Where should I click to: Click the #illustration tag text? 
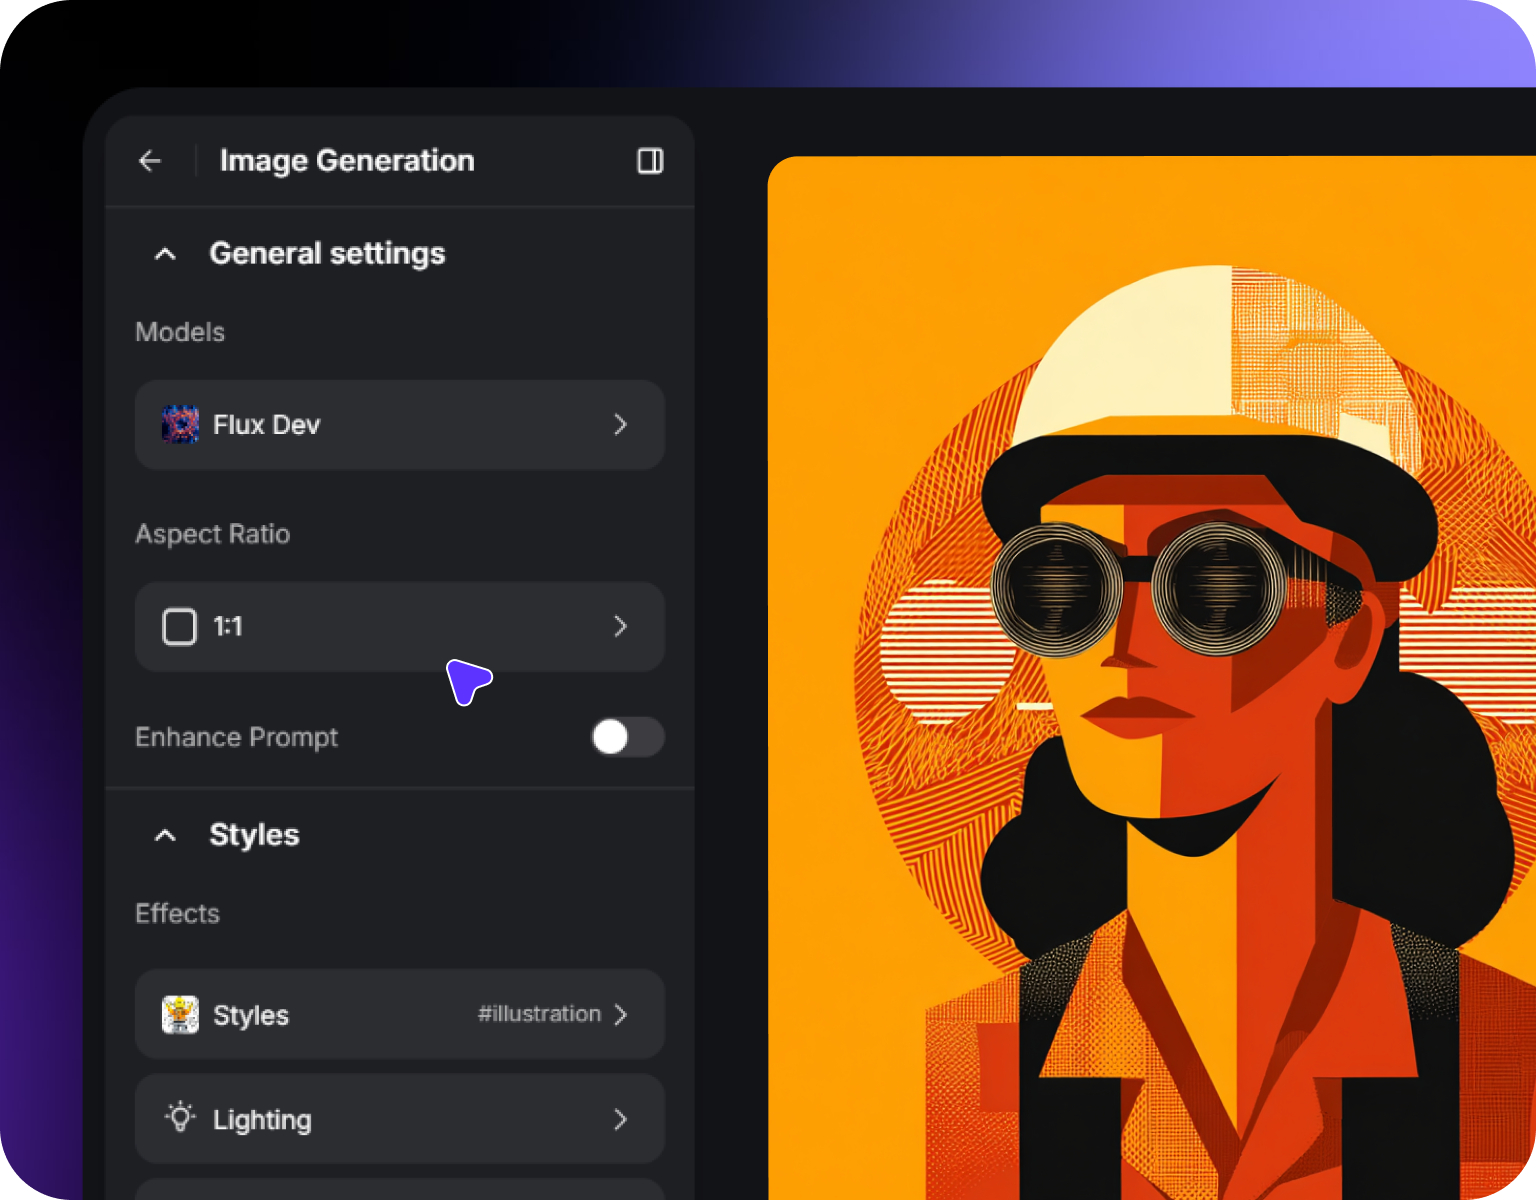[539, 1014]
